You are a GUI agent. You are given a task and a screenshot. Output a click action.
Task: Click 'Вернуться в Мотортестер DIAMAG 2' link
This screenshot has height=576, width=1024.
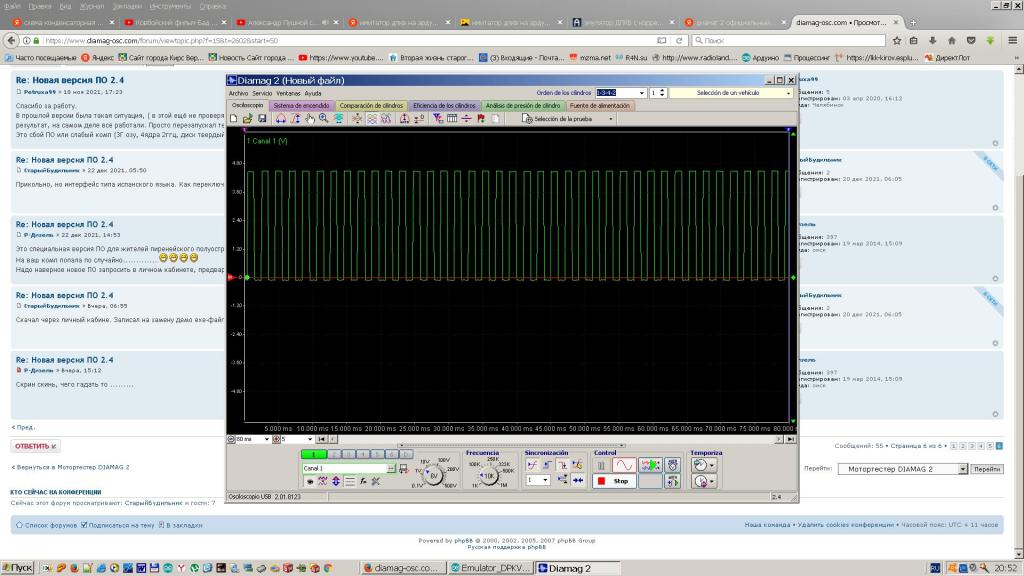click(x=71, y=468)
